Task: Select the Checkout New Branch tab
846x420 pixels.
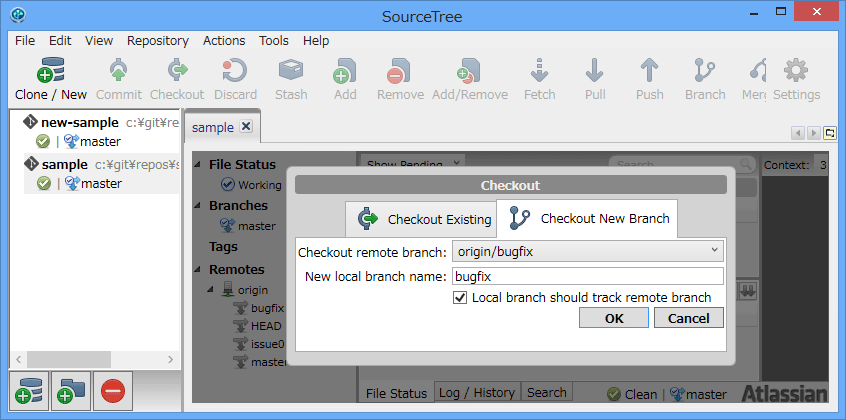Action: (587, 218)
